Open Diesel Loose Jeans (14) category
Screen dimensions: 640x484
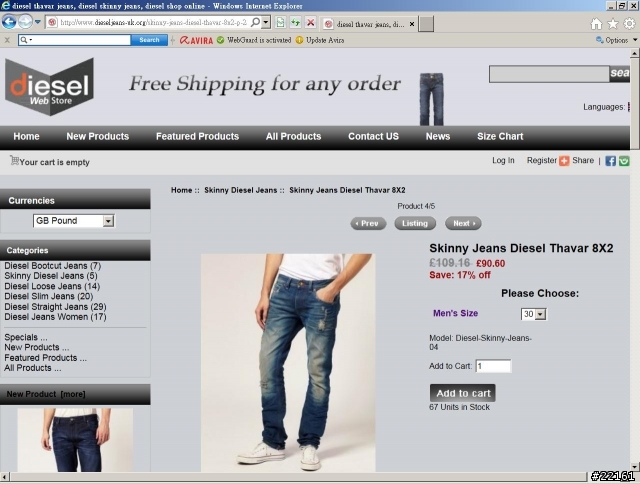[x=52, y=286]
